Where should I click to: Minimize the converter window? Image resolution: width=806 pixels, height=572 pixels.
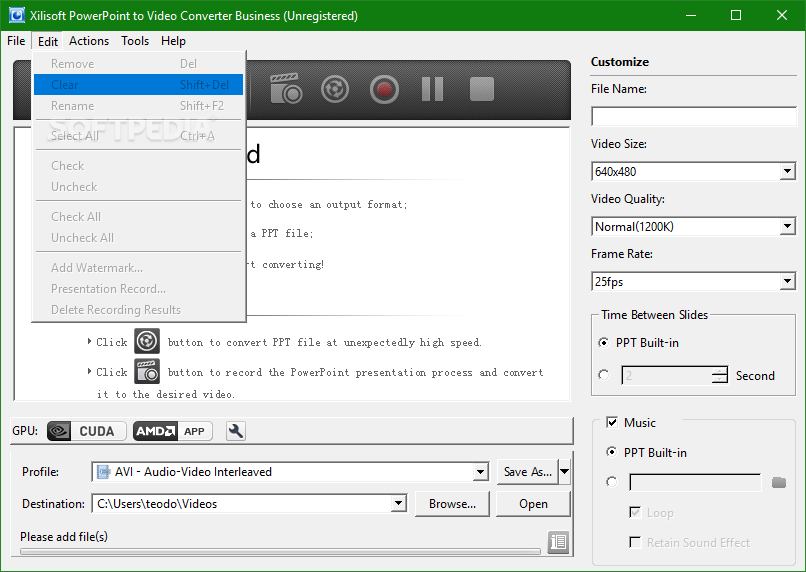click(x=691, y=15)
